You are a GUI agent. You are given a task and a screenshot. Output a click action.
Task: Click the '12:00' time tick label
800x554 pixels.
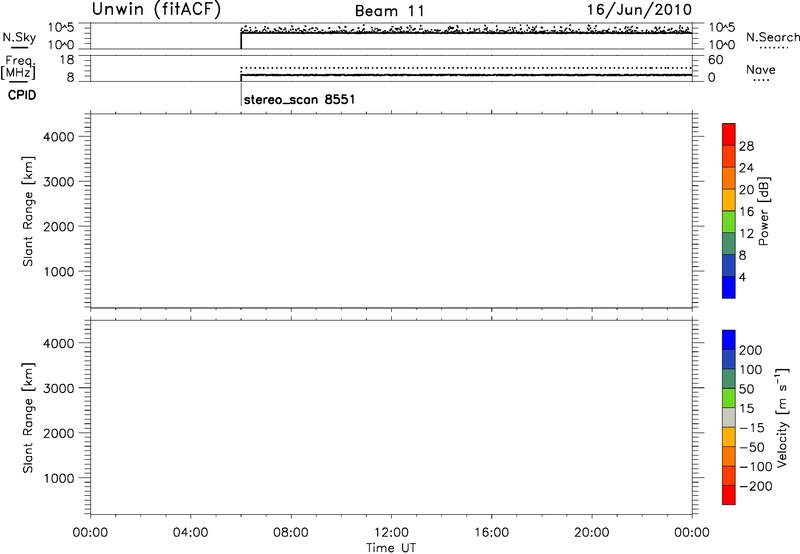pos(391,533)
